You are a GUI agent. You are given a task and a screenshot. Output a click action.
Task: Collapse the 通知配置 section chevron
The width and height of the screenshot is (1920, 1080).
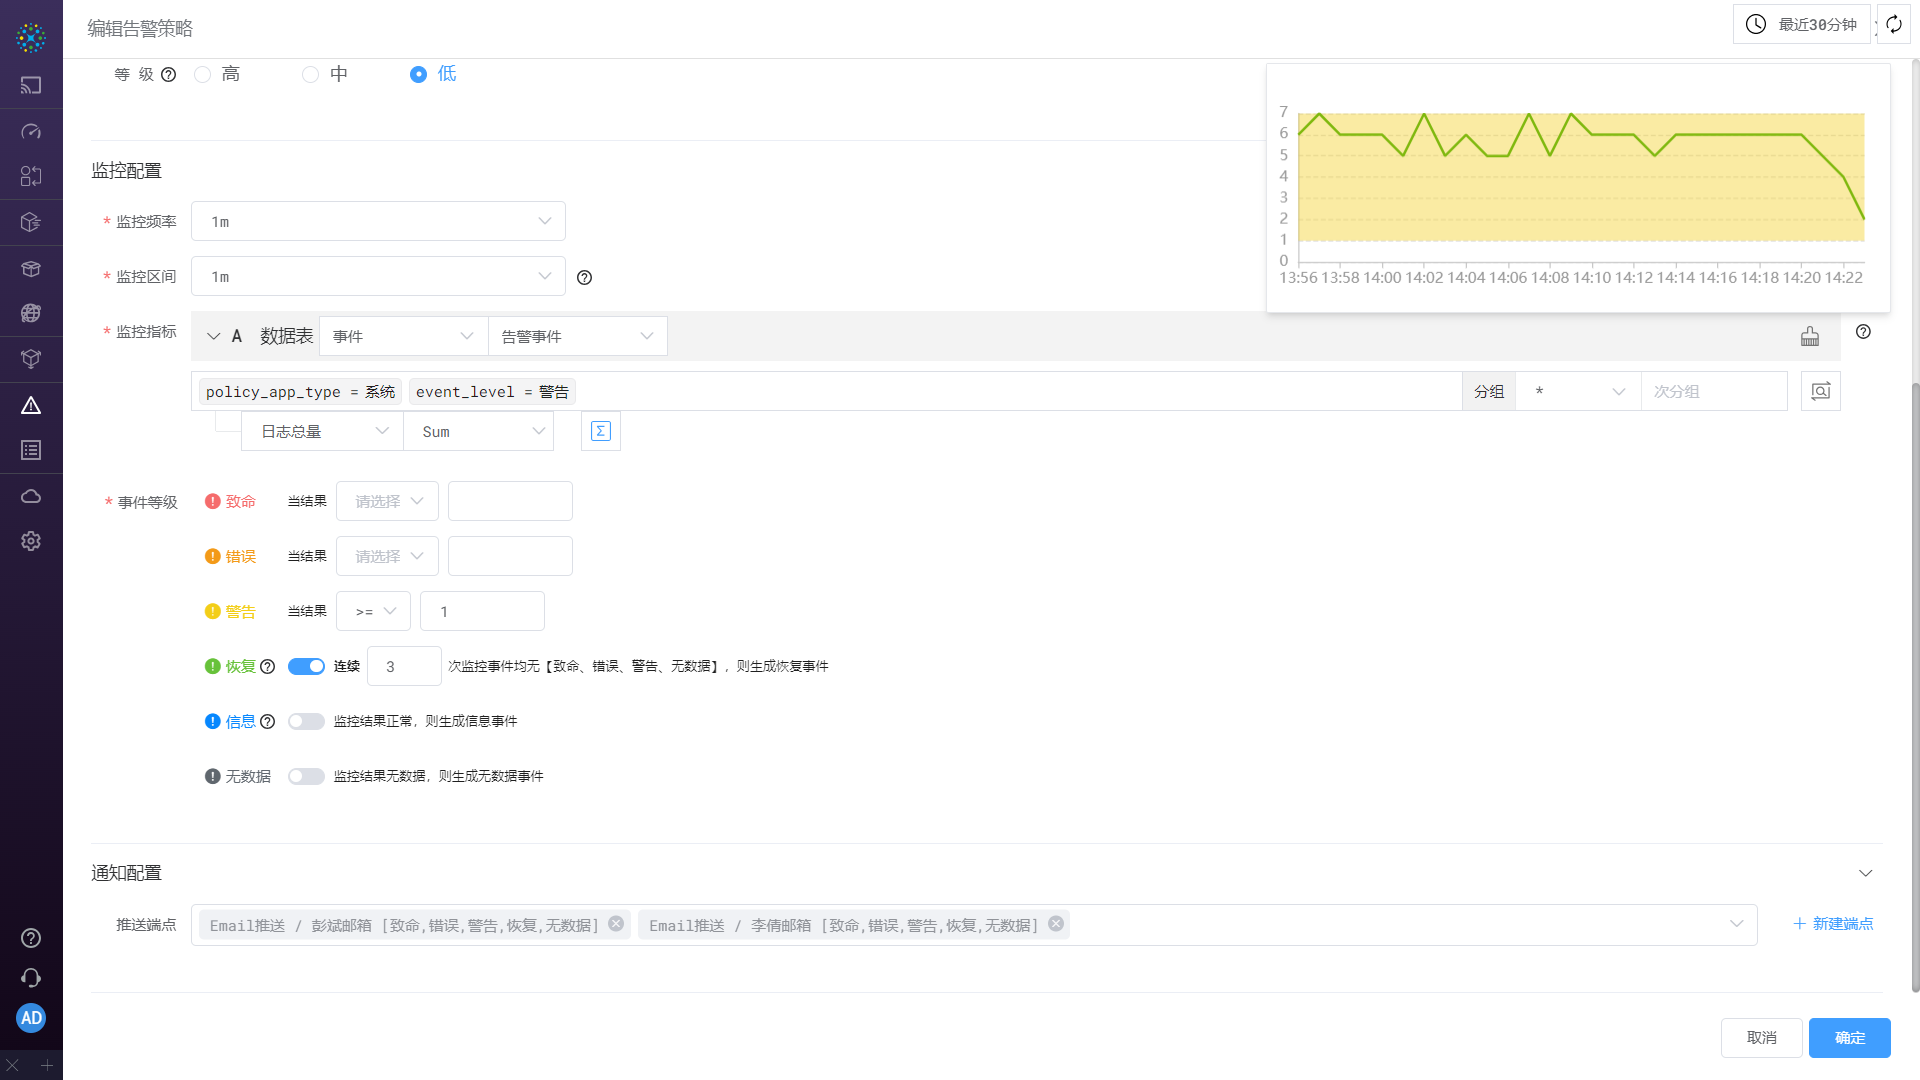[x=1865, y=873]
